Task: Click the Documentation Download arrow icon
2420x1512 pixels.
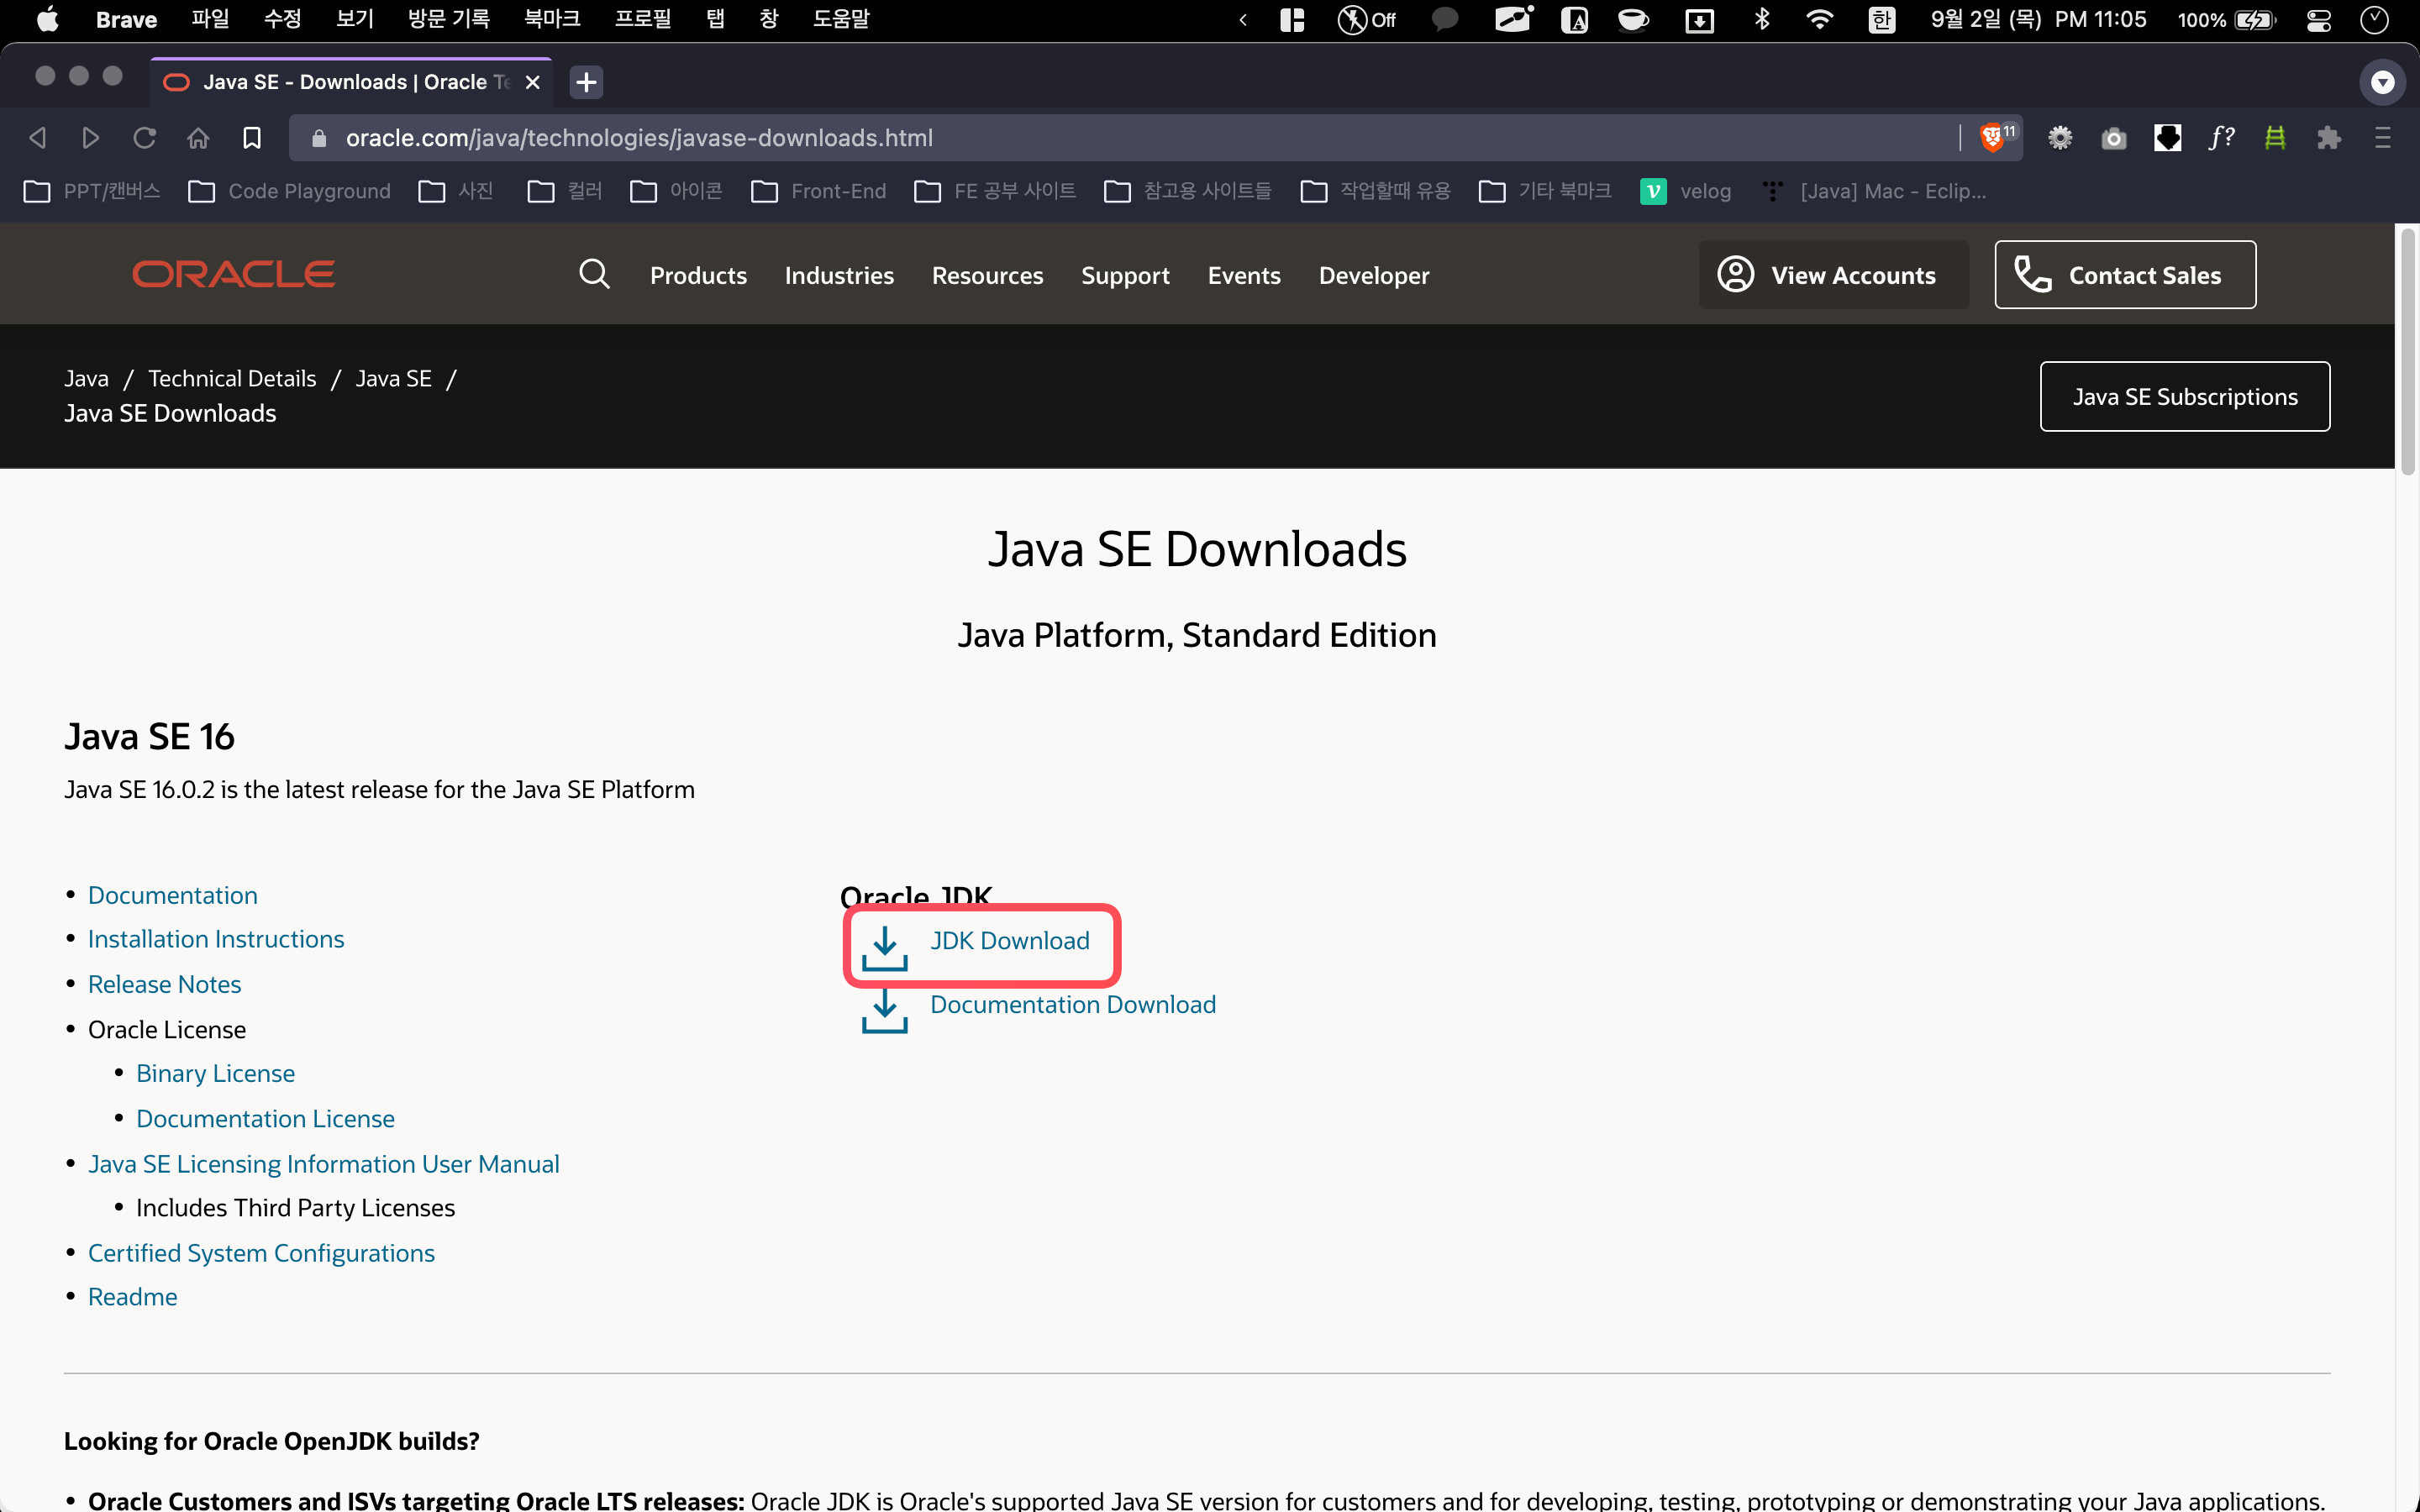Action: (885, 1011)
